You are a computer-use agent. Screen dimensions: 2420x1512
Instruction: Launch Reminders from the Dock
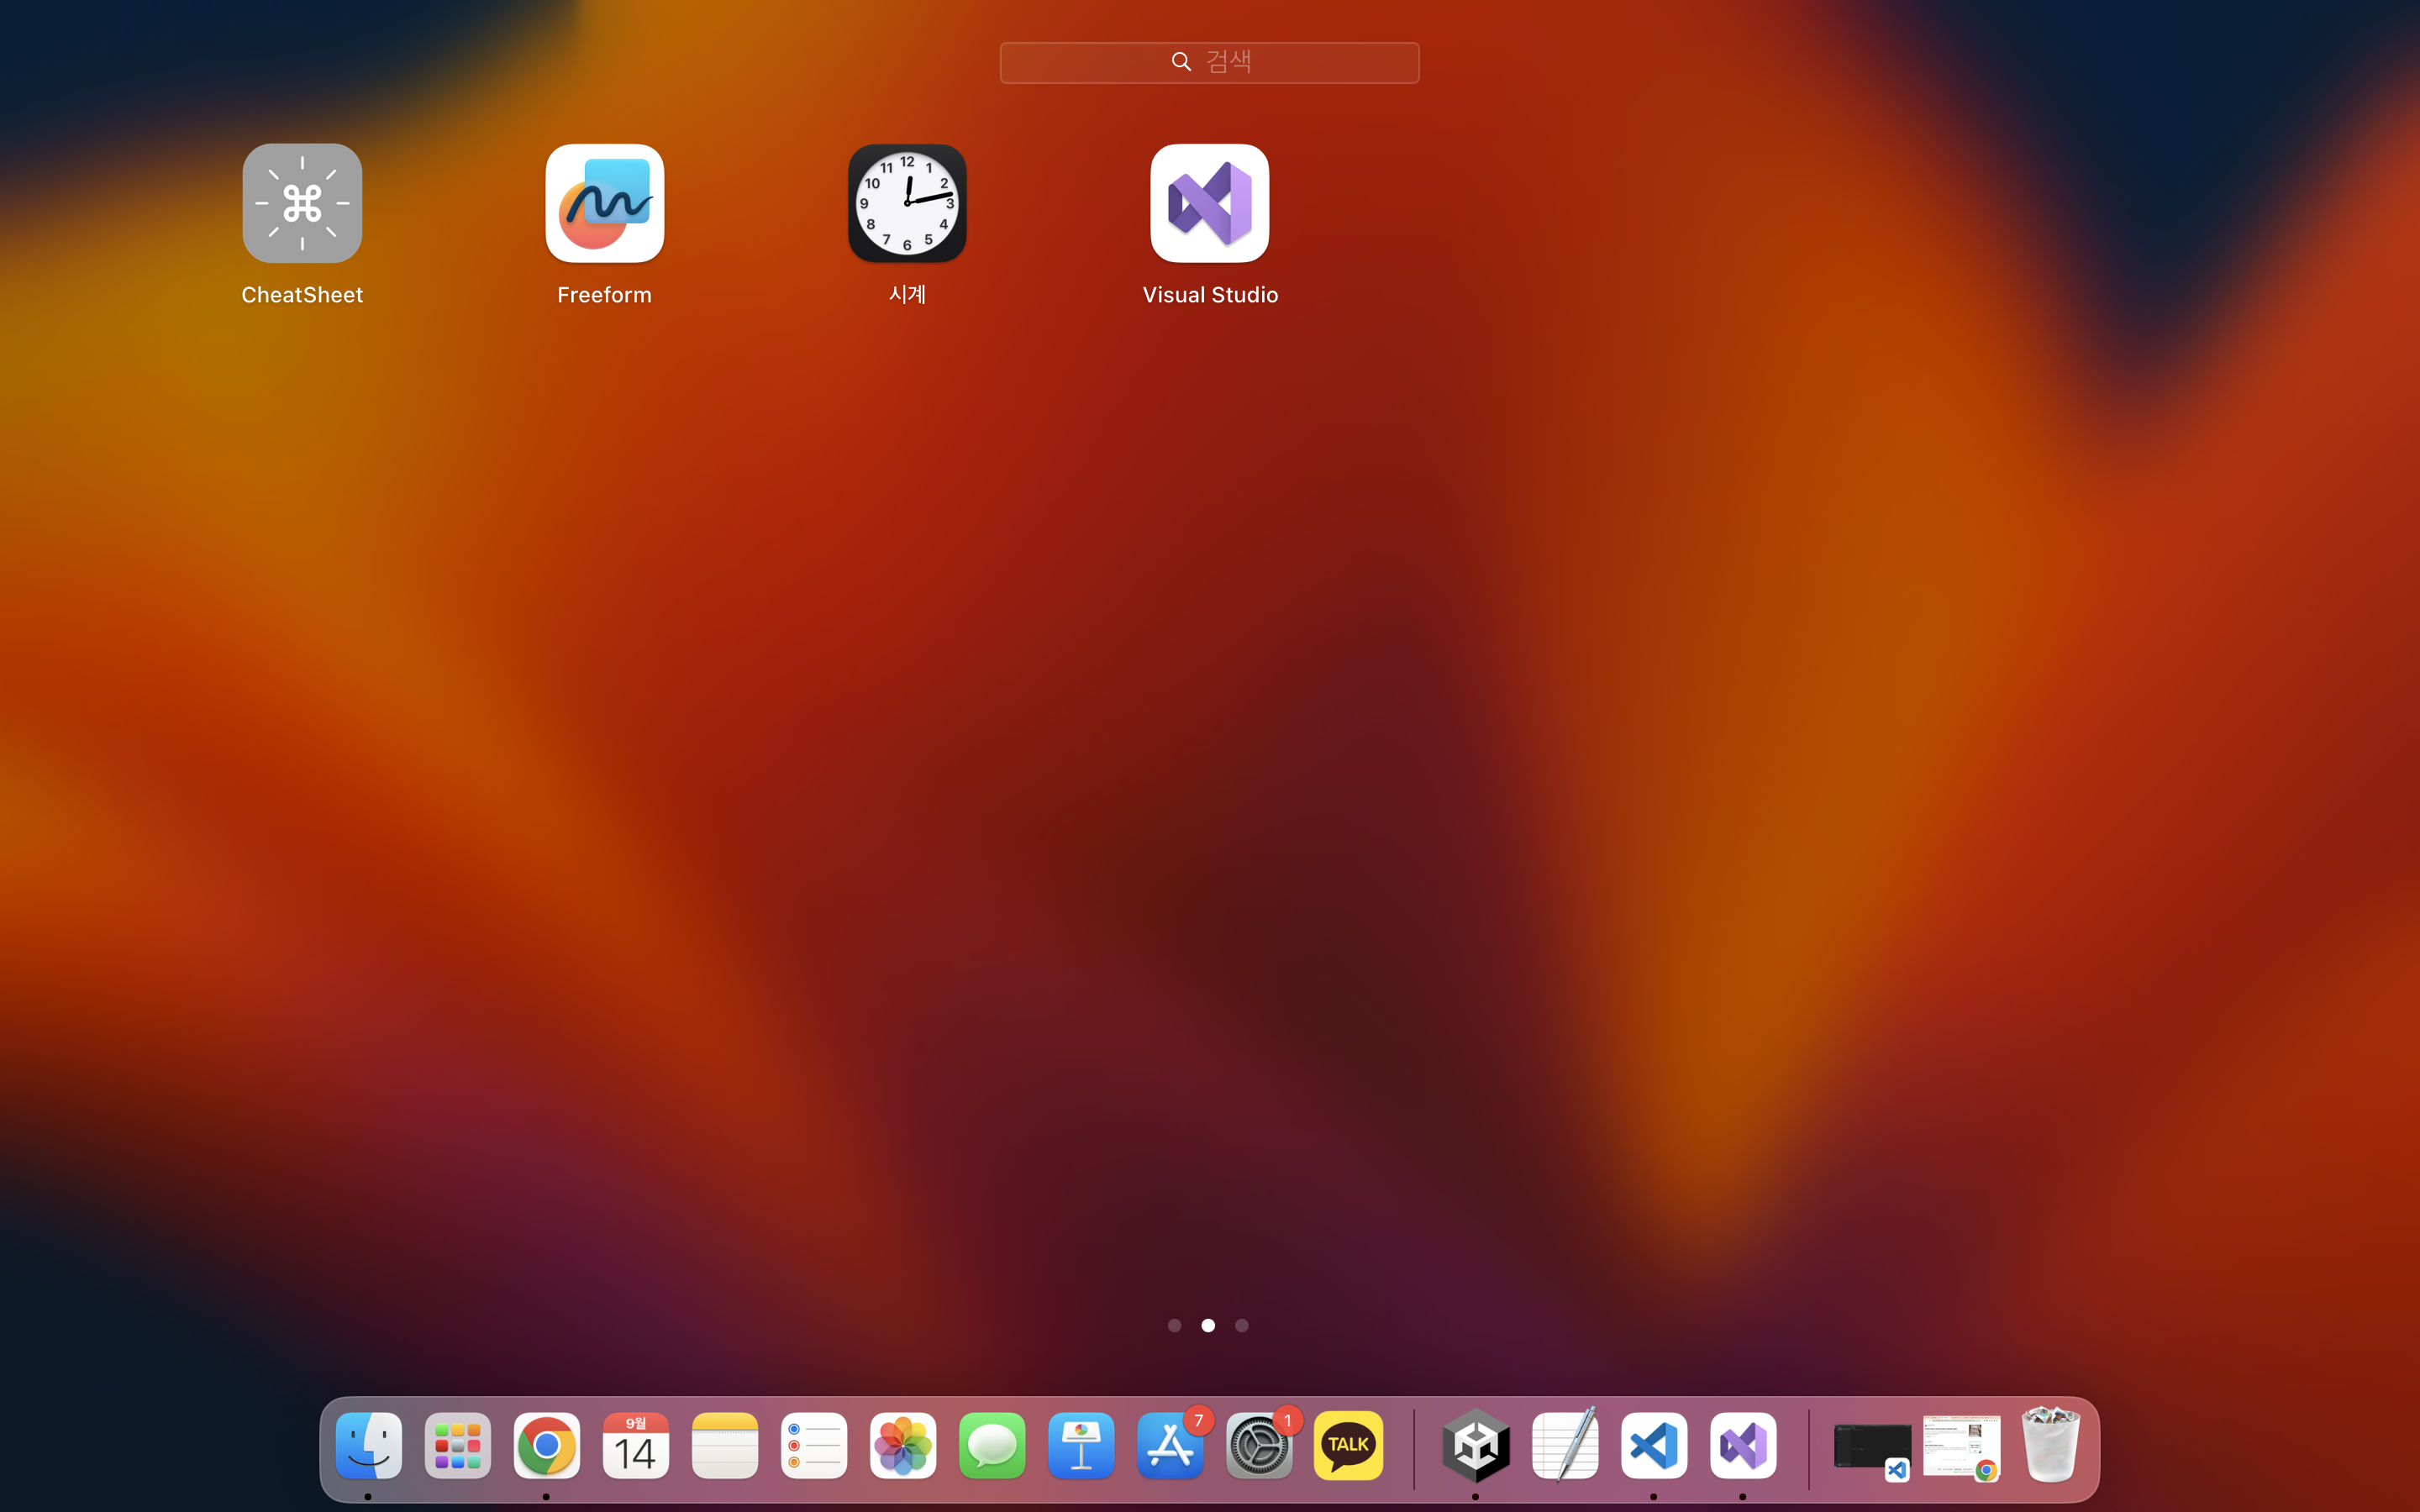pyautogui.click(x=814, y=1446)
